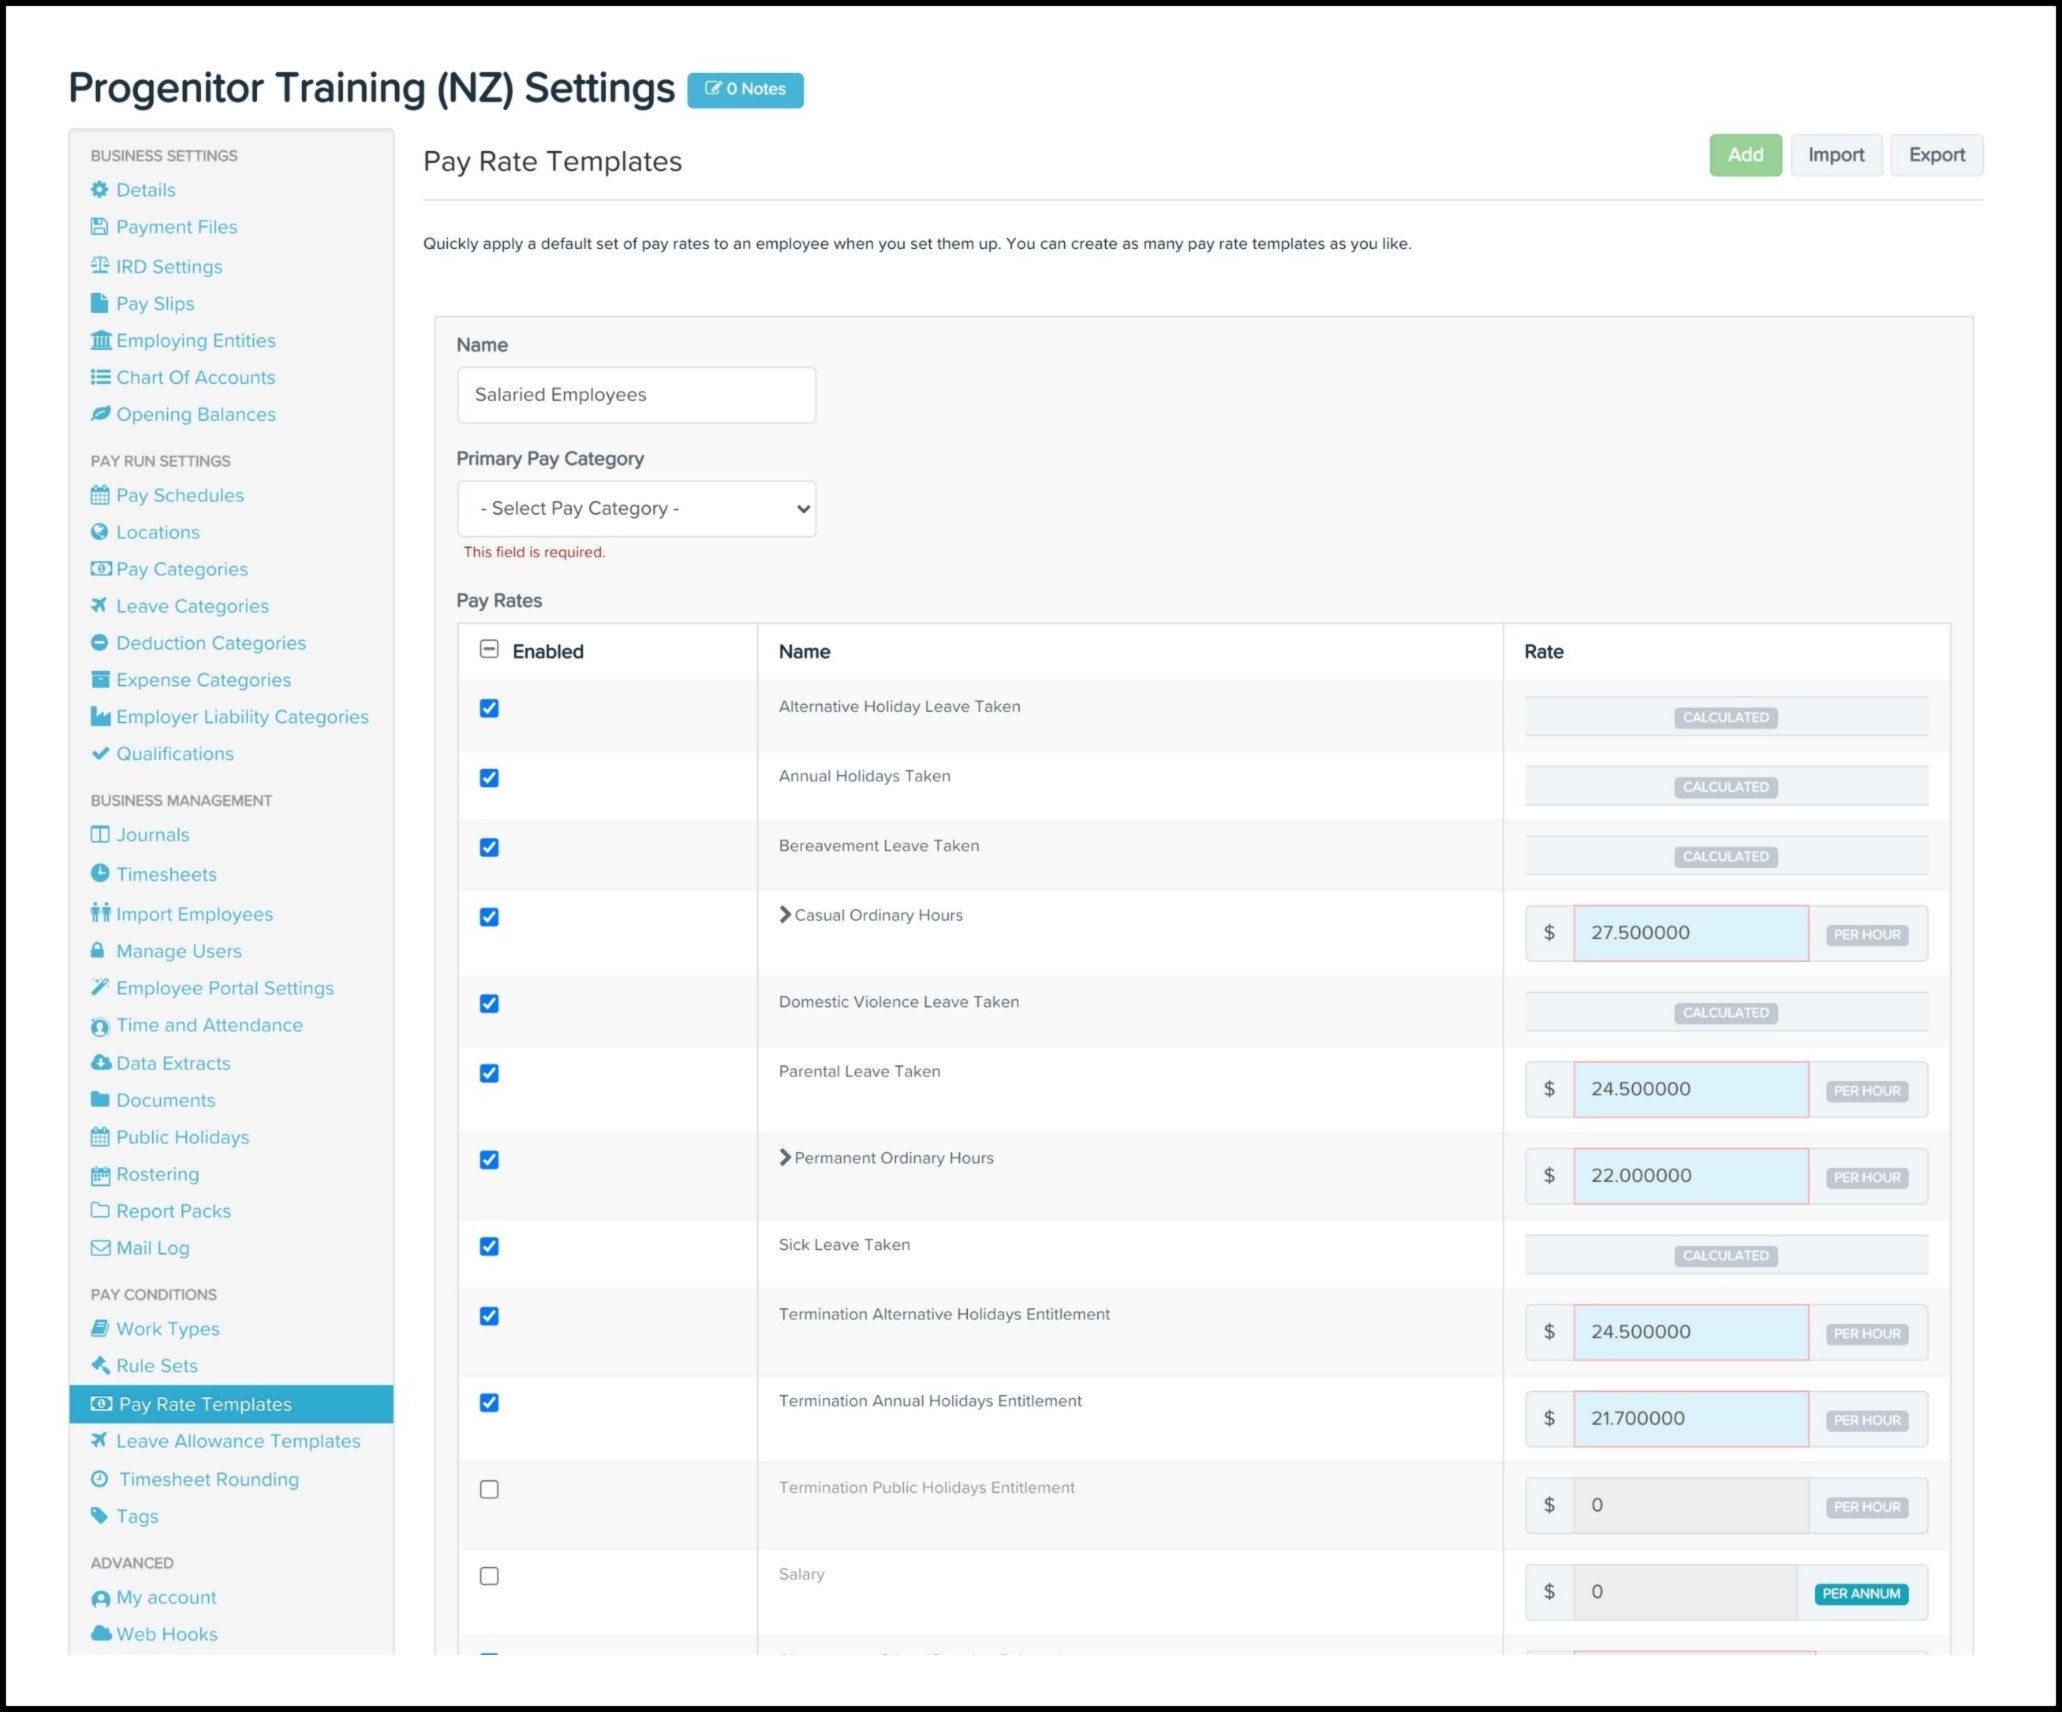Click the template Name input field
2062x1712 pixels.
(636, 395)
